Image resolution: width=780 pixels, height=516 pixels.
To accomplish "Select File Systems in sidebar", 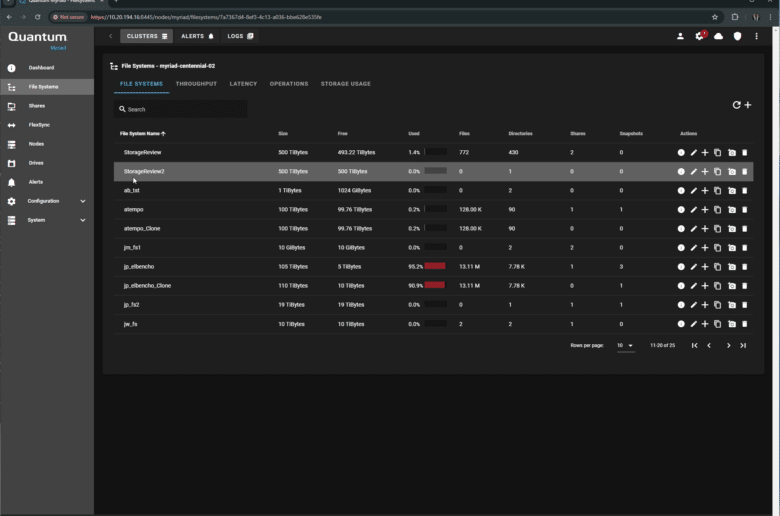I will point(47,87).
